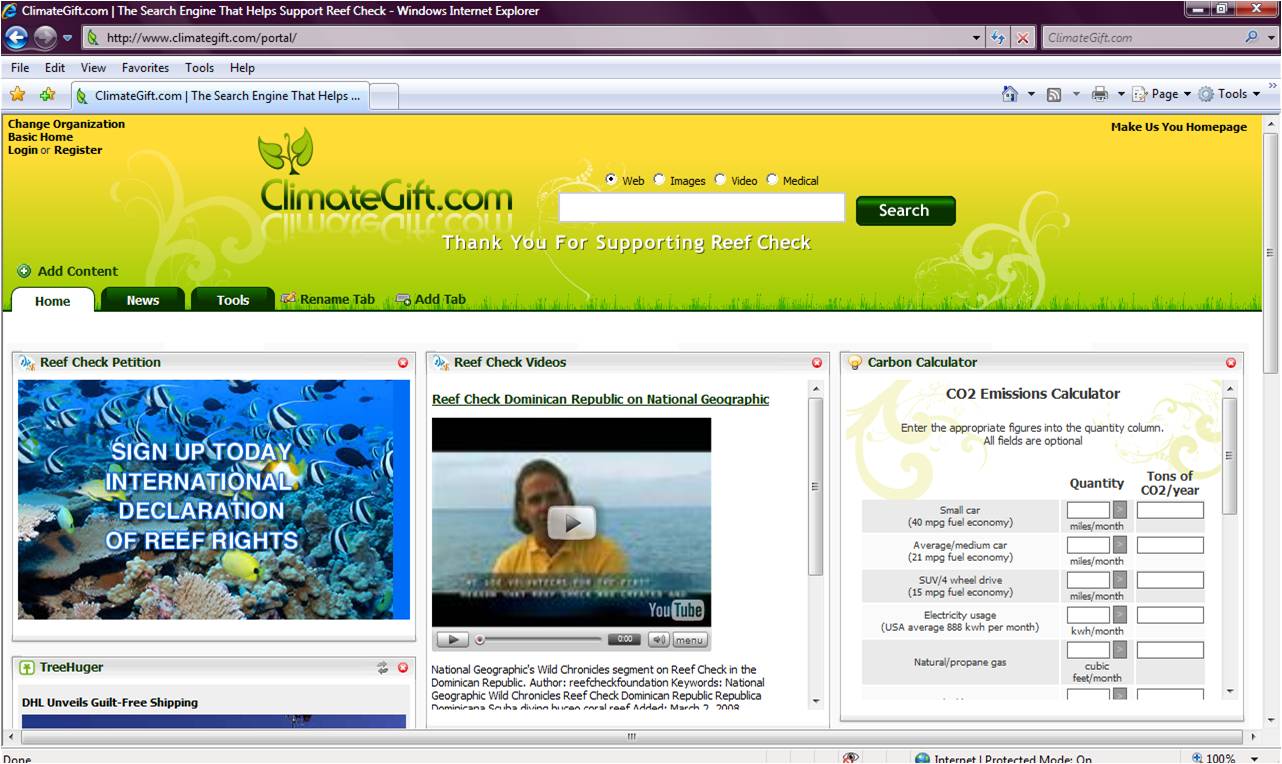
Task: Click the search magnifier in the browser search box
Action: pyautogui.click(x=1252, y=37)
